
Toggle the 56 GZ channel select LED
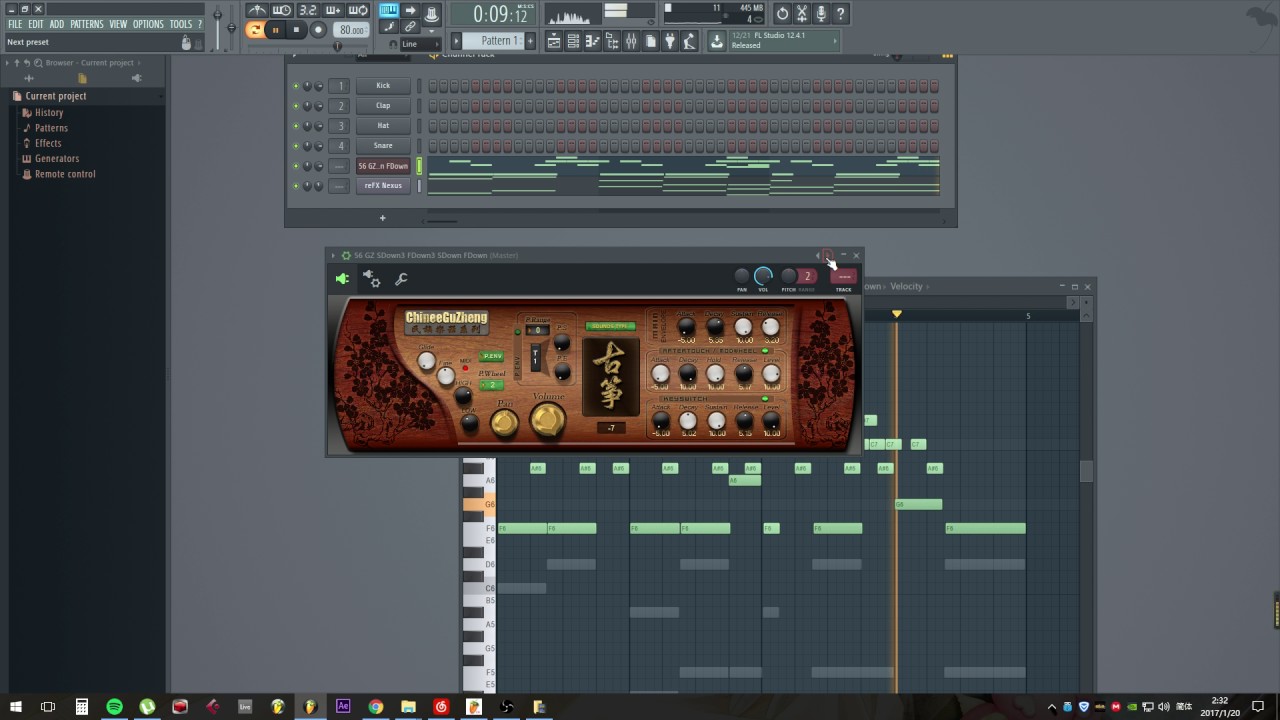pyautogui.click(x=420, y=166)
